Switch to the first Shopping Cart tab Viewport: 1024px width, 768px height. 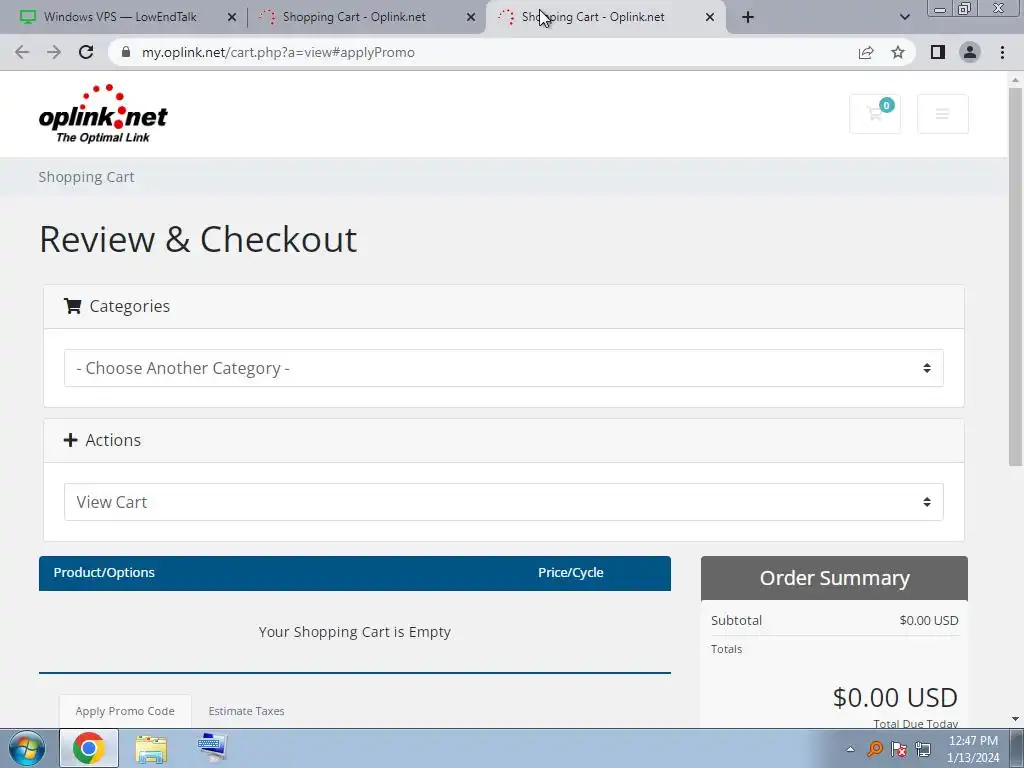pyautogui.click(x=354, y=17)
